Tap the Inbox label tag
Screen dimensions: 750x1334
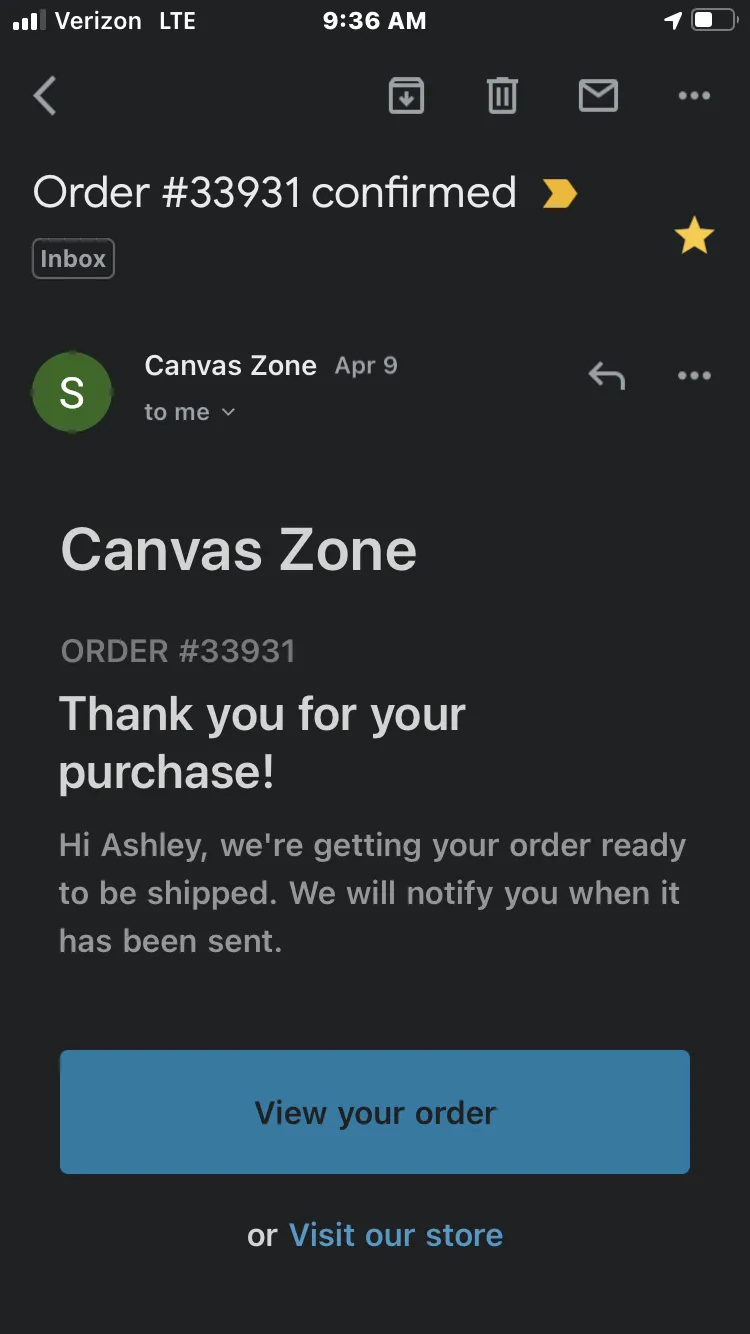point(73,259)
